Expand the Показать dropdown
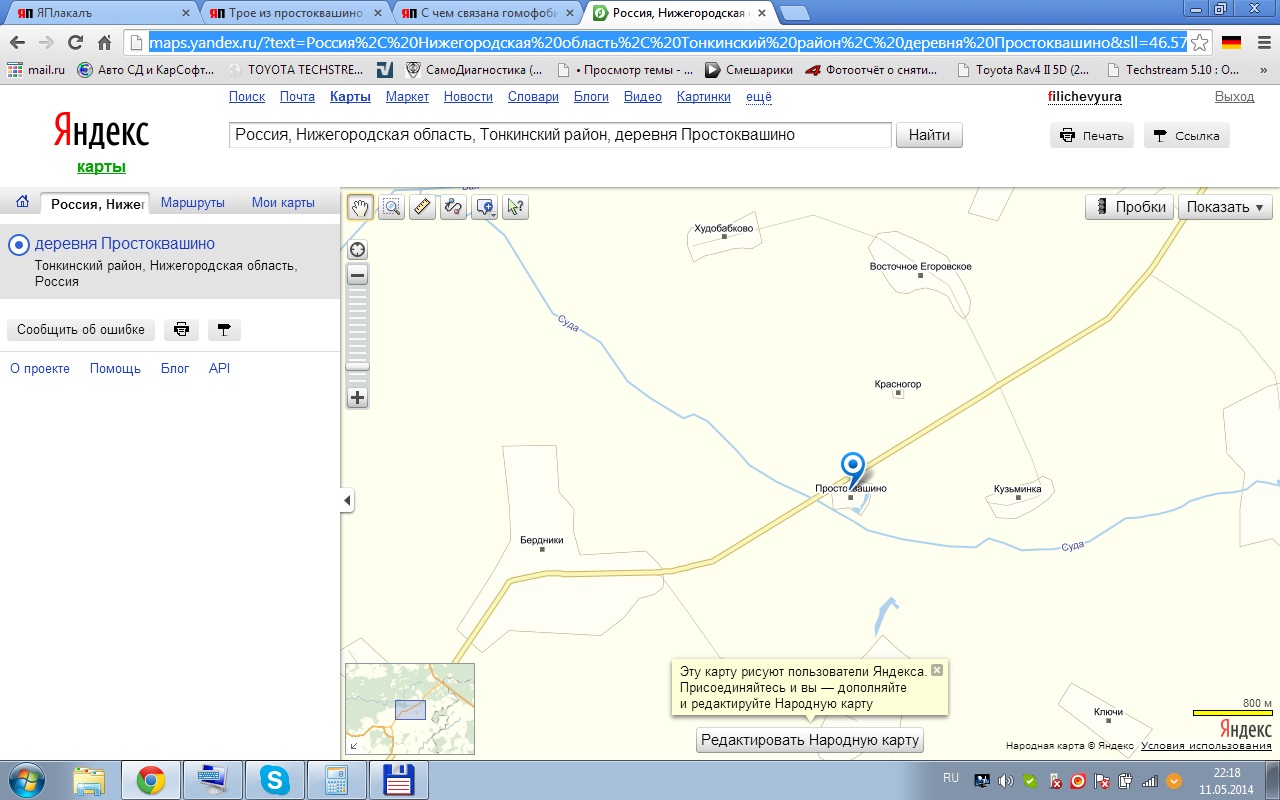This screenshot has height=800, width=1280. click(x=1224, y=207)
